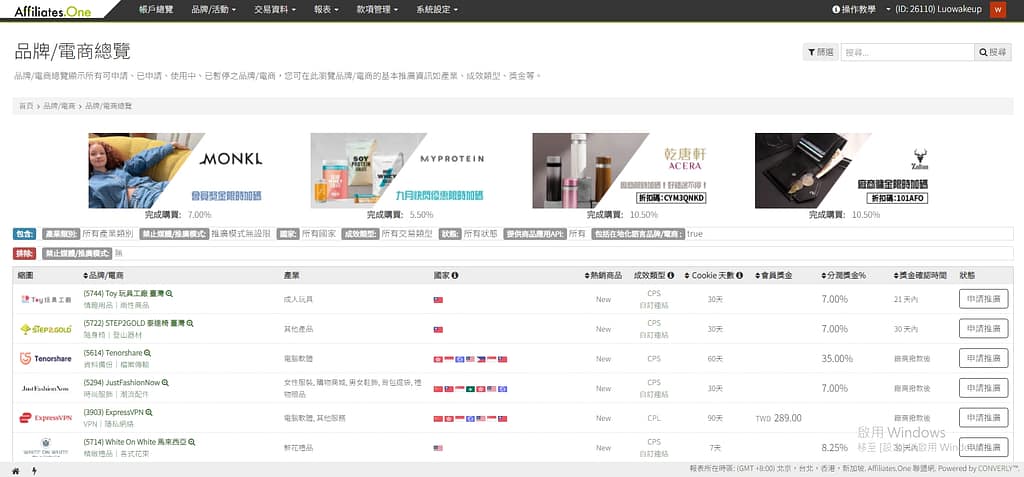Screen dimensions: 1024x477
Task: Click the 篩選 filter button
Action: pyautogui.click(x=820, y=52)
